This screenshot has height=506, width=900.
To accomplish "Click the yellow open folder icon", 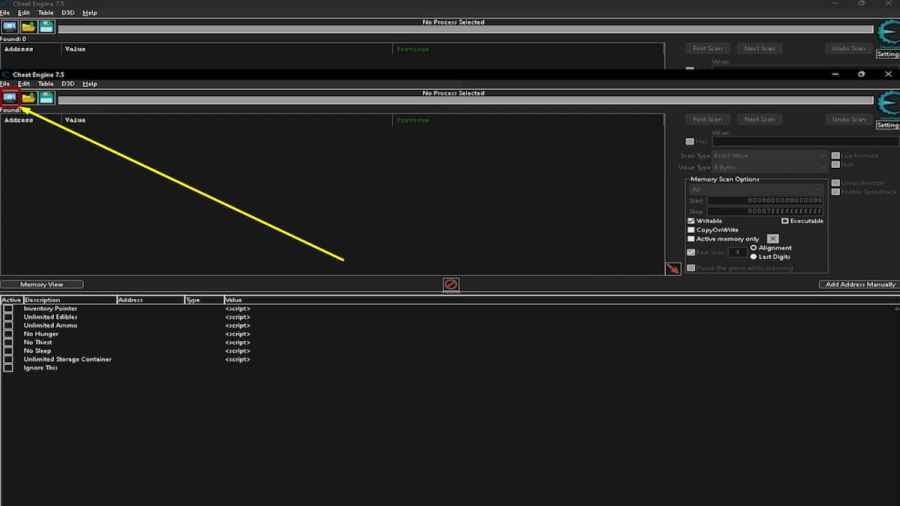I will coord(29,98).
